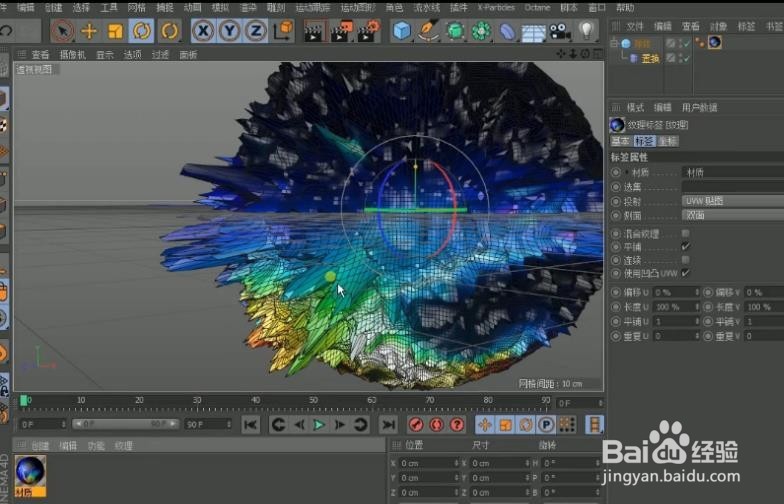Open the green generator objects icon
This screenshot has height=504, width=784.
454,31
